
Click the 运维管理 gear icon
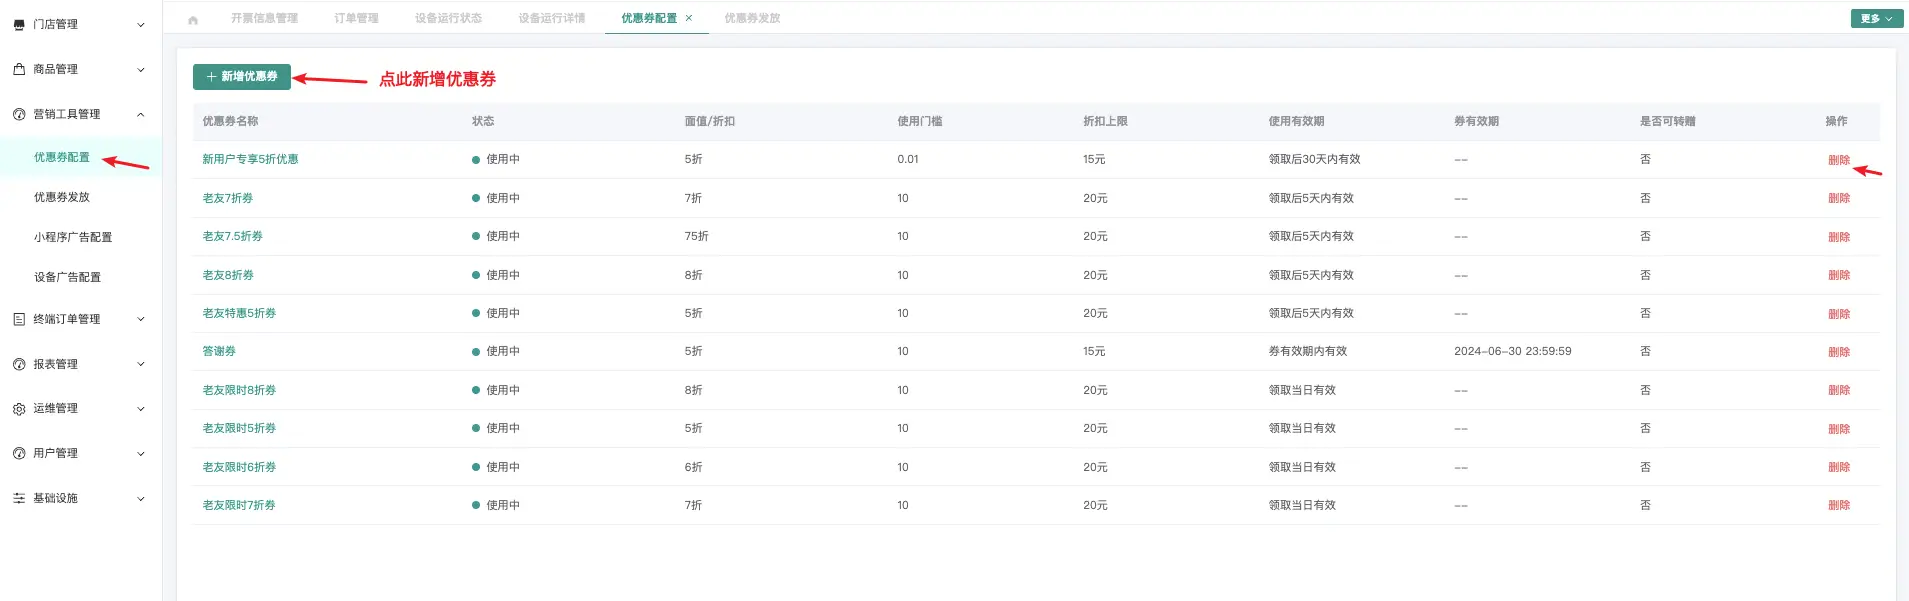click(19, 408)
